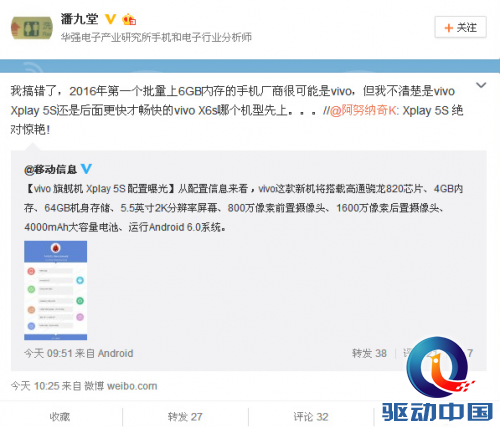Open the username 潘九堂 link
Viewport: 500px width, 428px height.
click(x=79, y=19)
